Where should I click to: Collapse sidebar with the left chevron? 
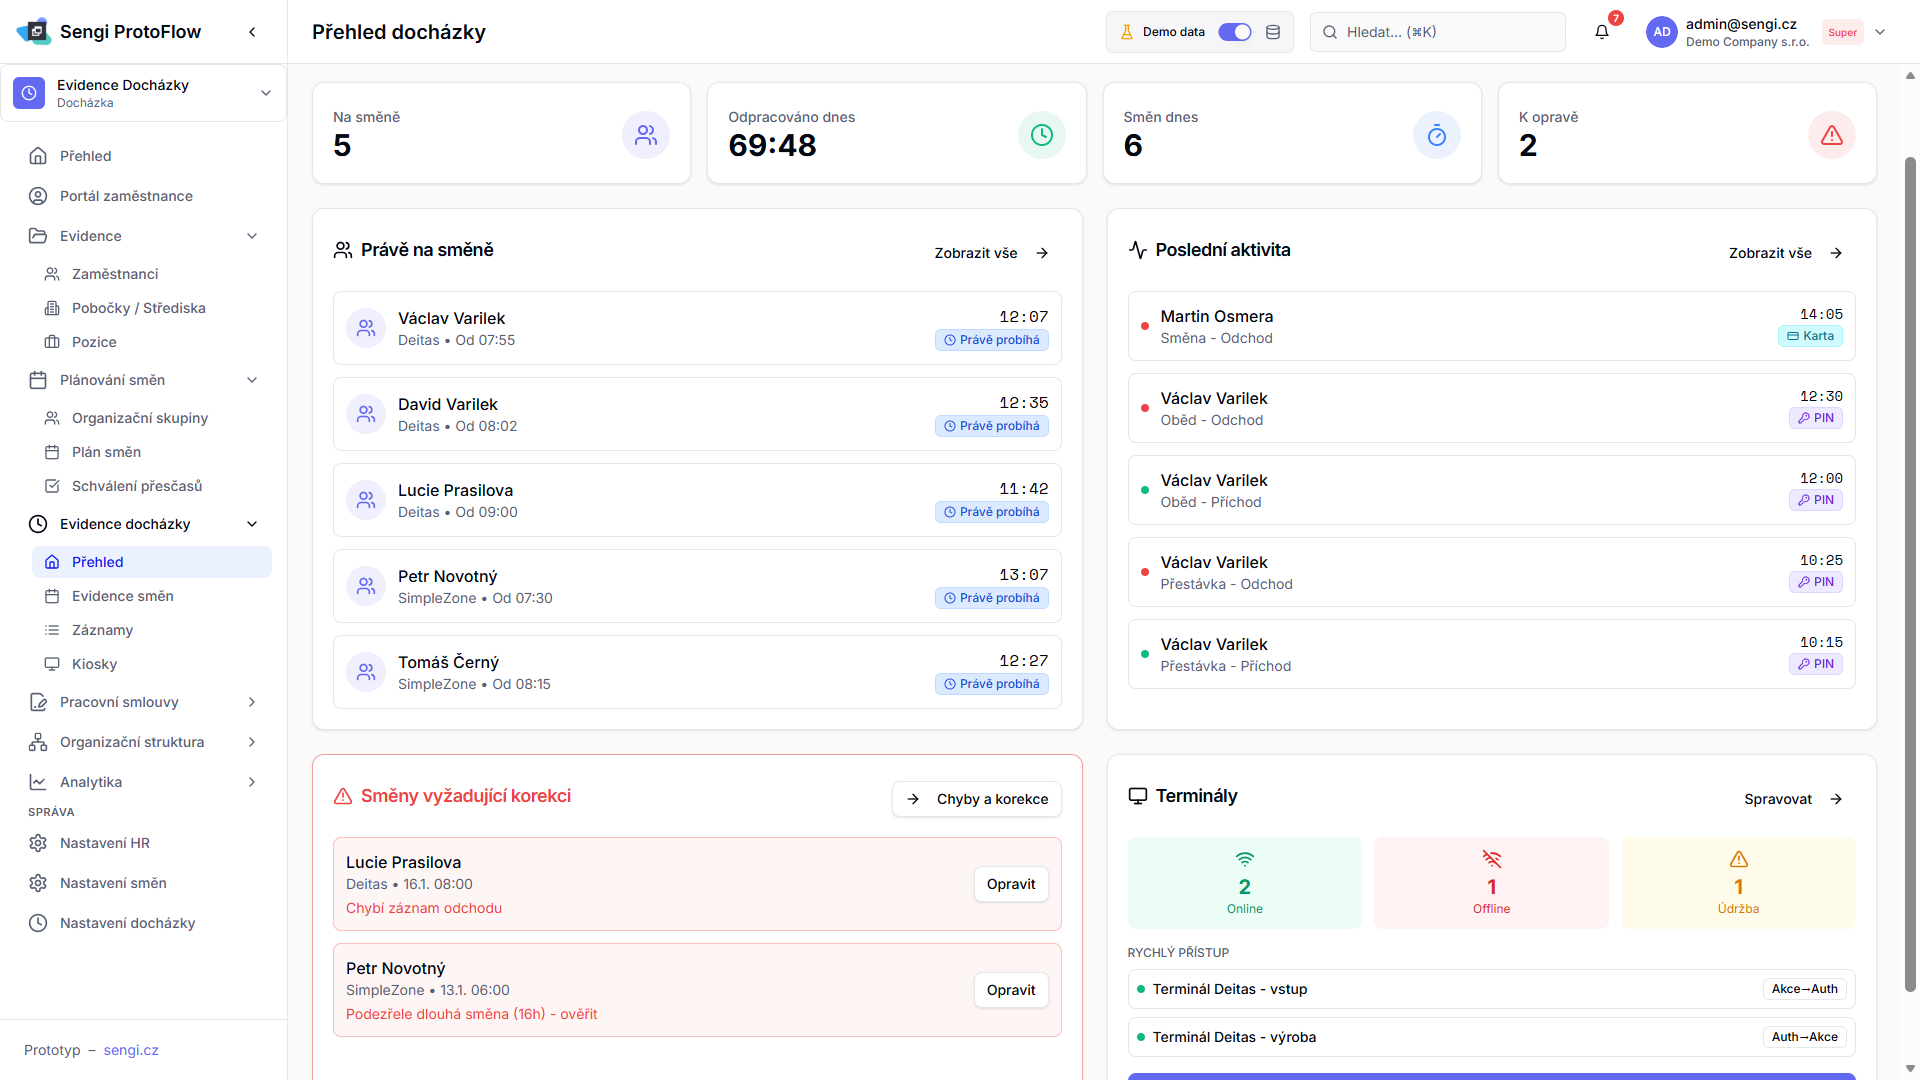tap(252, 32)
